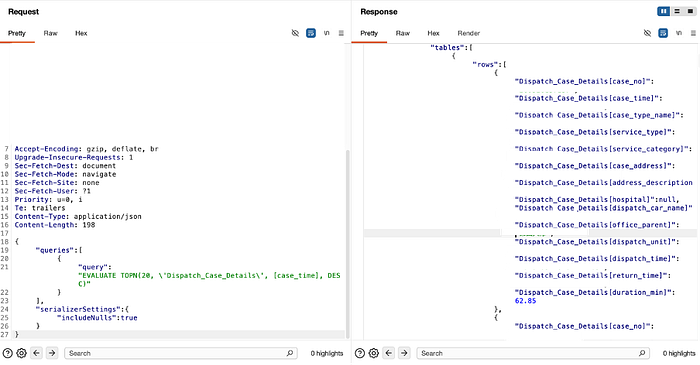Viewport: 700px width, 365px height.
Task: Click the "Upgrade-Insecure-Requests" header
Action: 74,158
